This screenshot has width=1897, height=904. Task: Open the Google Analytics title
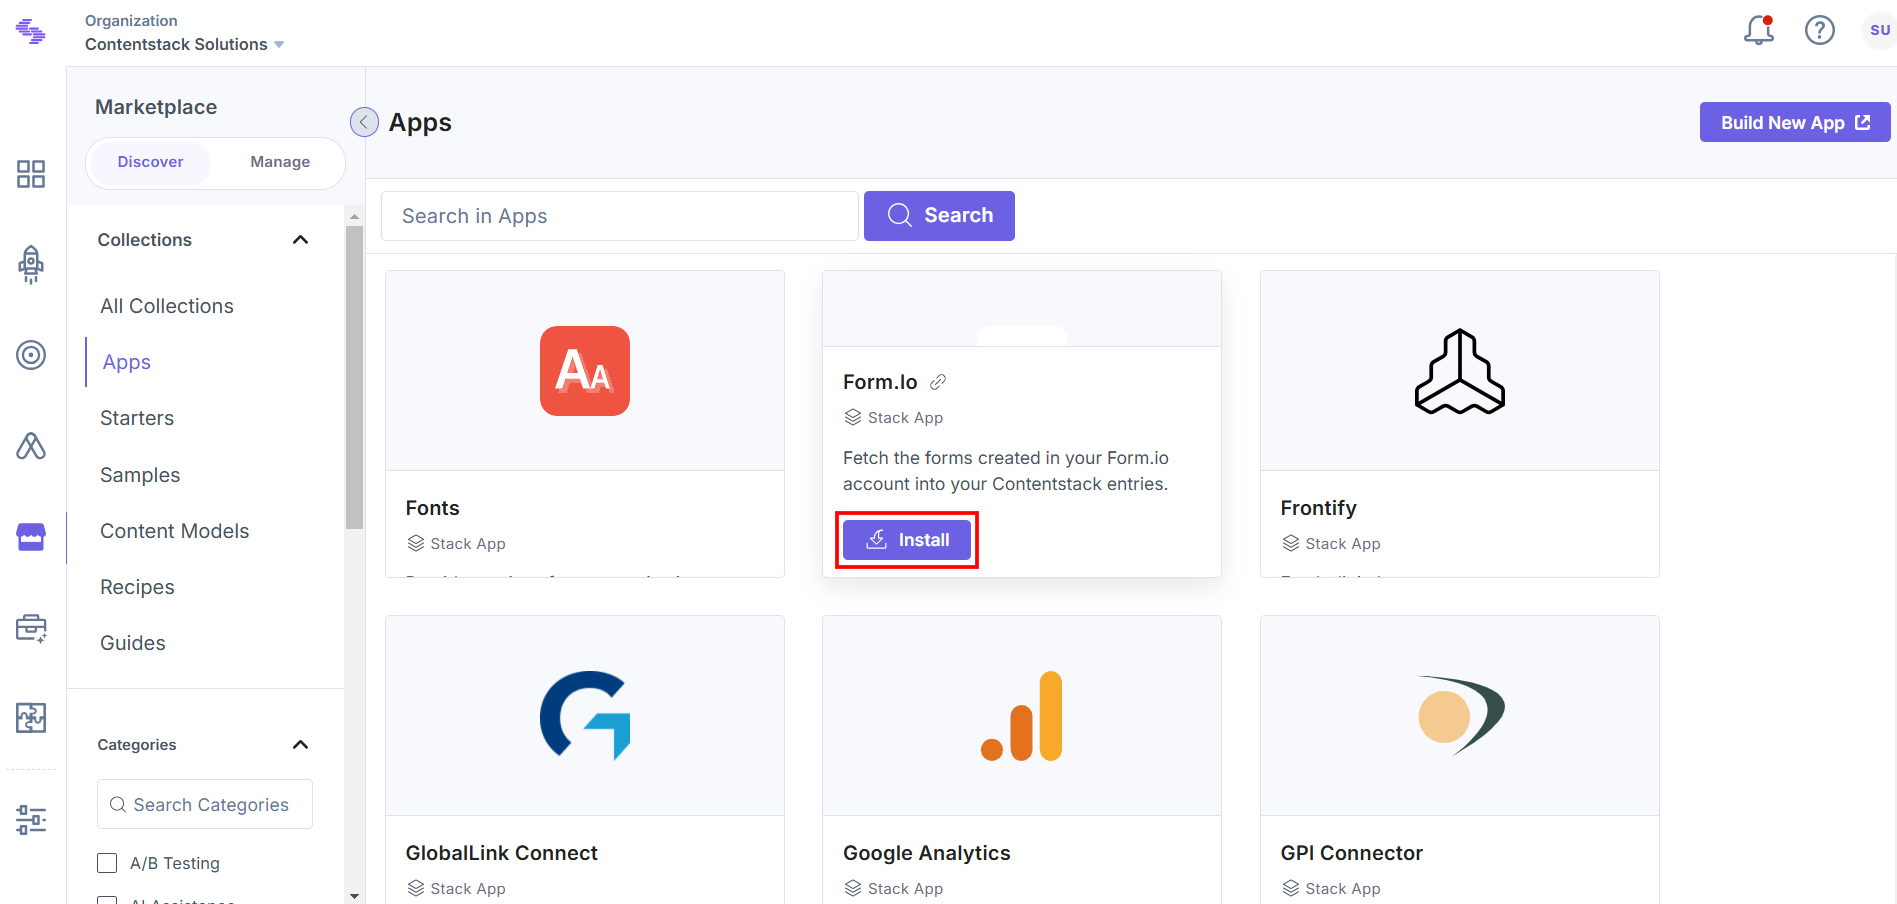click(x=927, y=853)
